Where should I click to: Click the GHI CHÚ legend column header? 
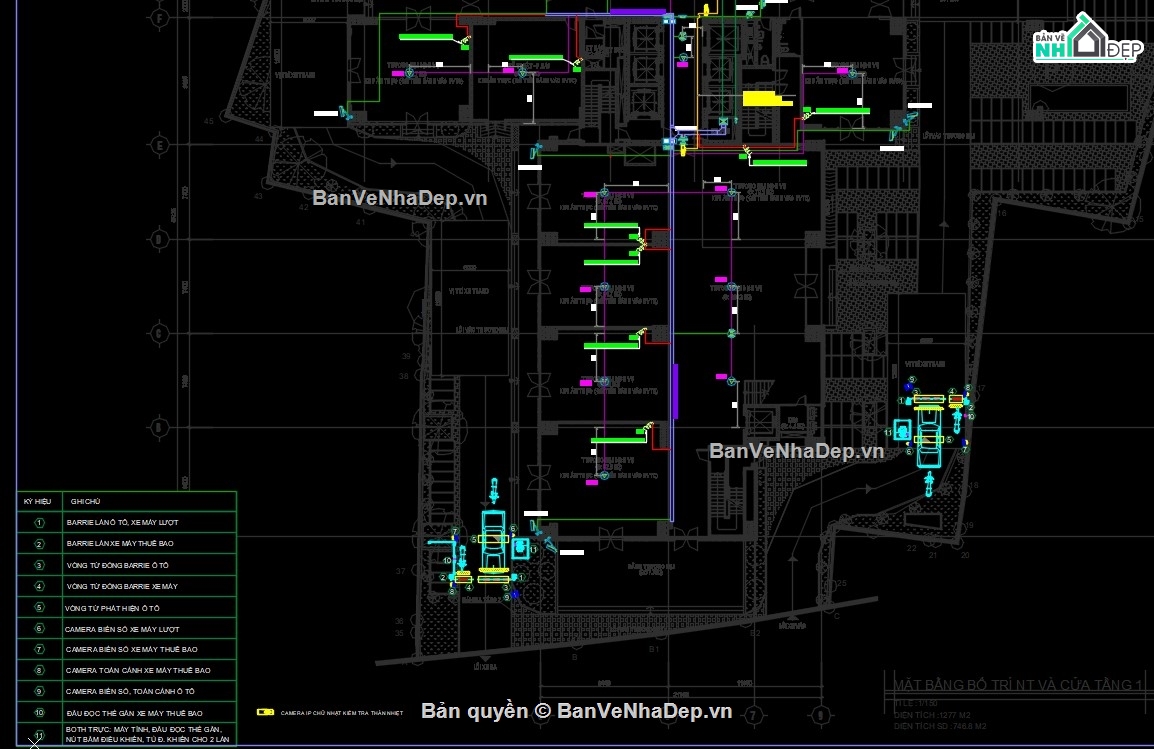(85, 501)
